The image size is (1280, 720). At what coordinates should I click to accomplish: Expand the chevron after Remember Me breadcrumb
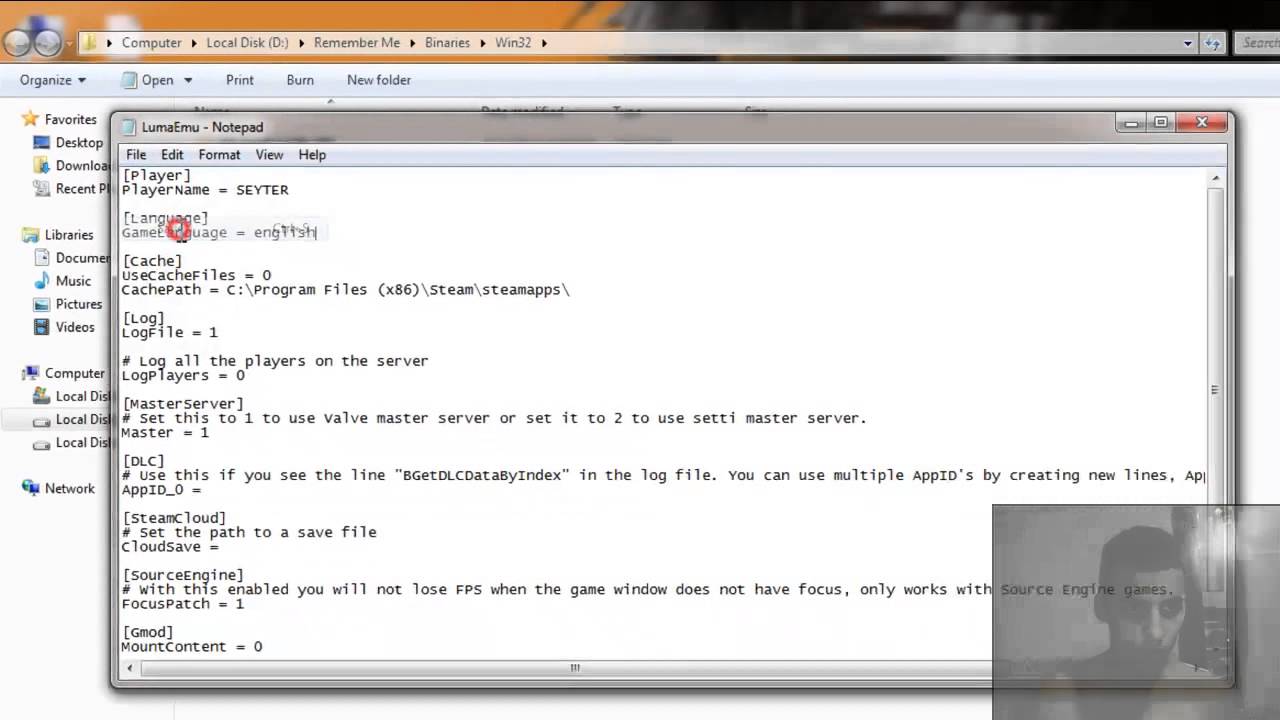(x=412, y=43)
